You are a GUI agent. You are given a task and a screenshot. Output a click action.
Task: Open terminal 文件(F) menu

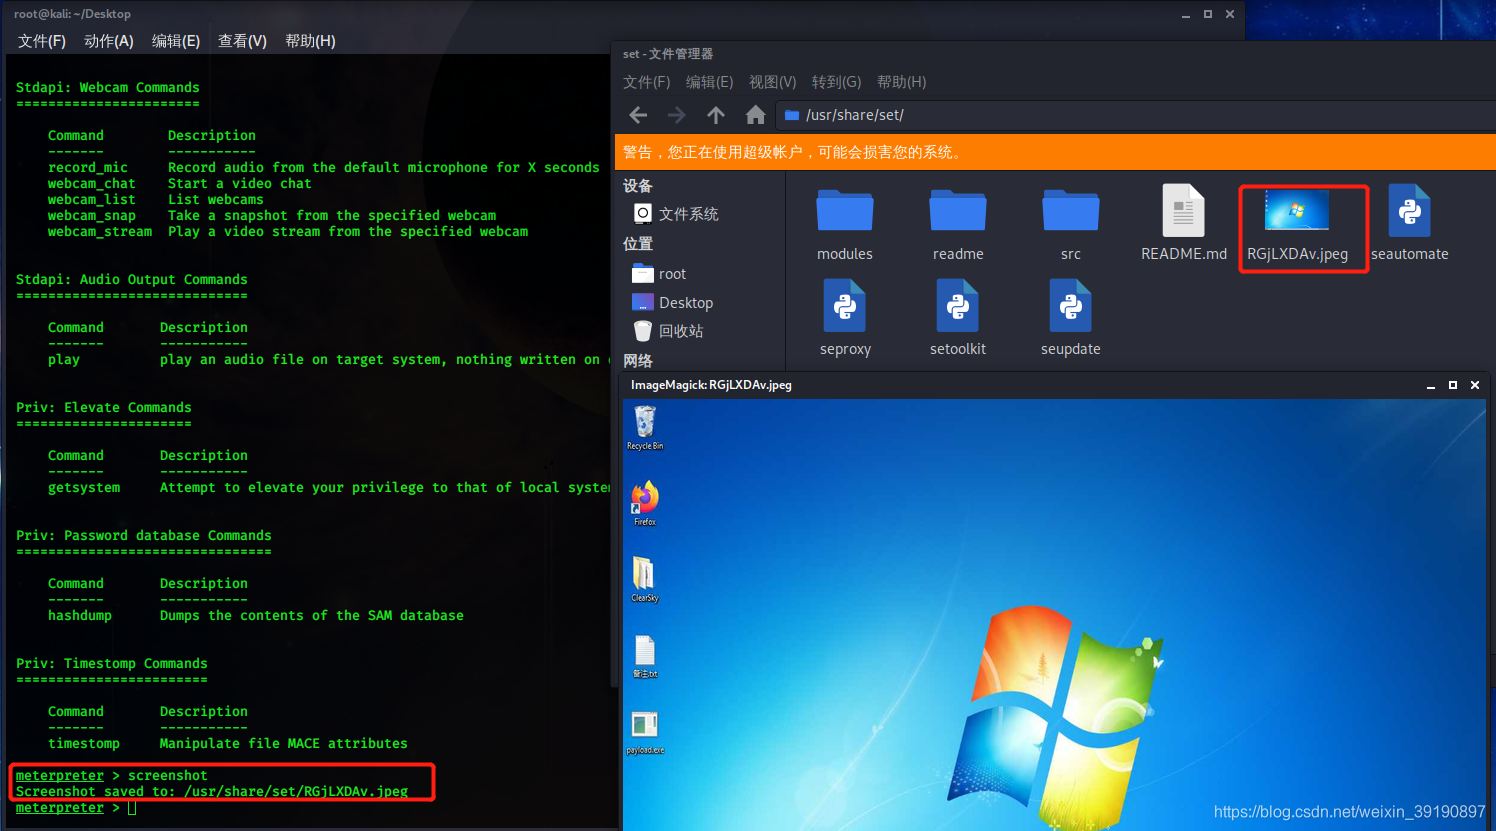coord(42,41)
